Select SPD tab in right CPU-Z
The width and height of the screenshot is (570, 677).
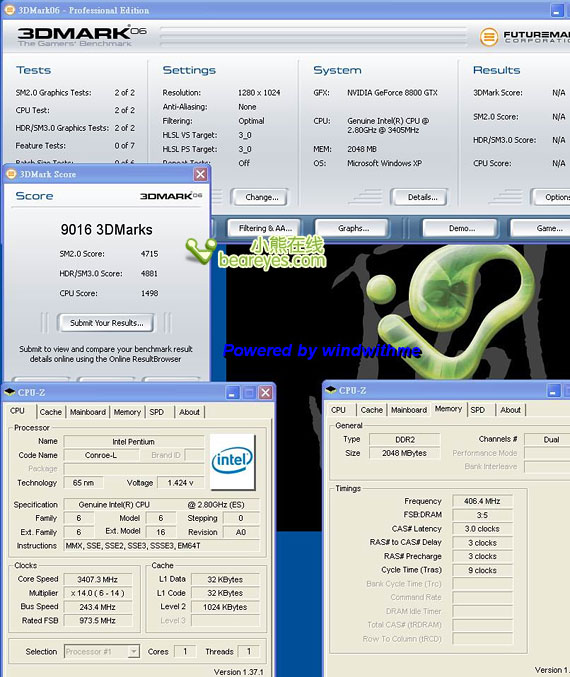click(x=478, y=410)
